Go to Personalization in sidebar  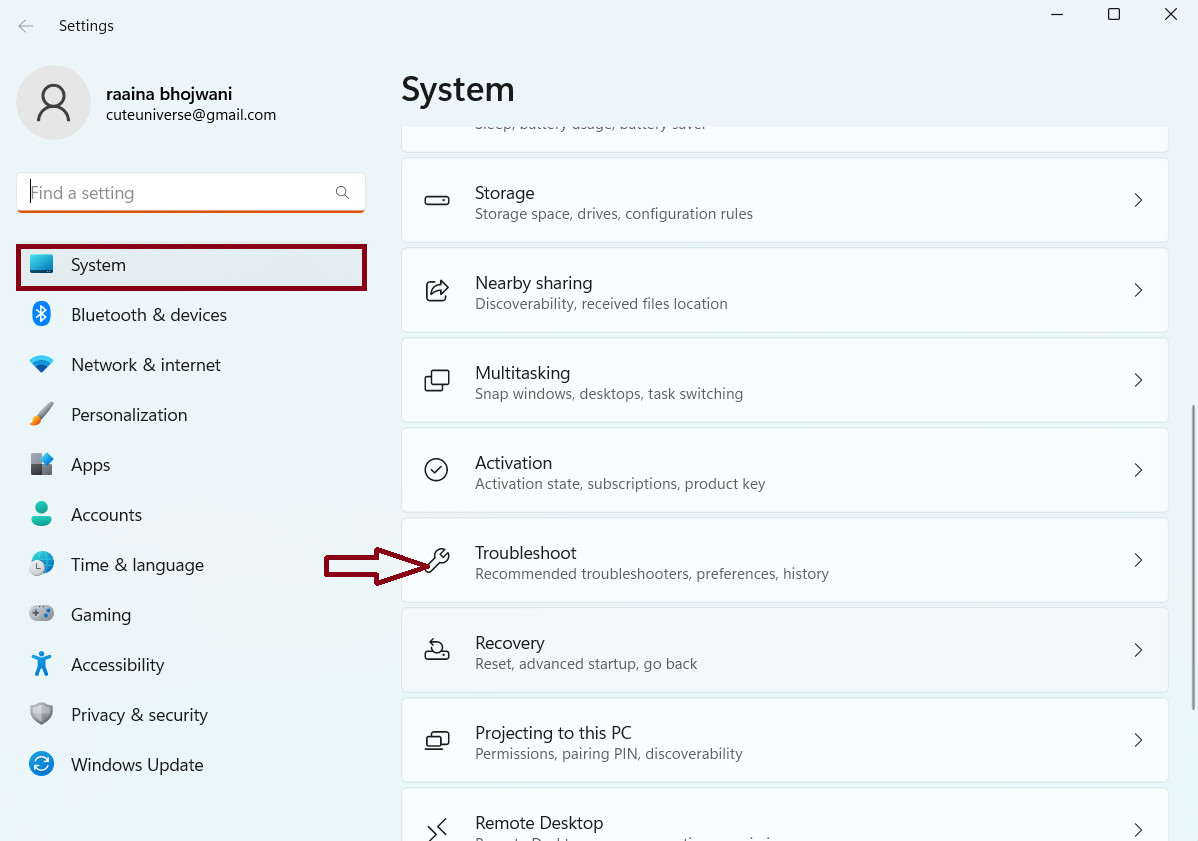point(129,415)
